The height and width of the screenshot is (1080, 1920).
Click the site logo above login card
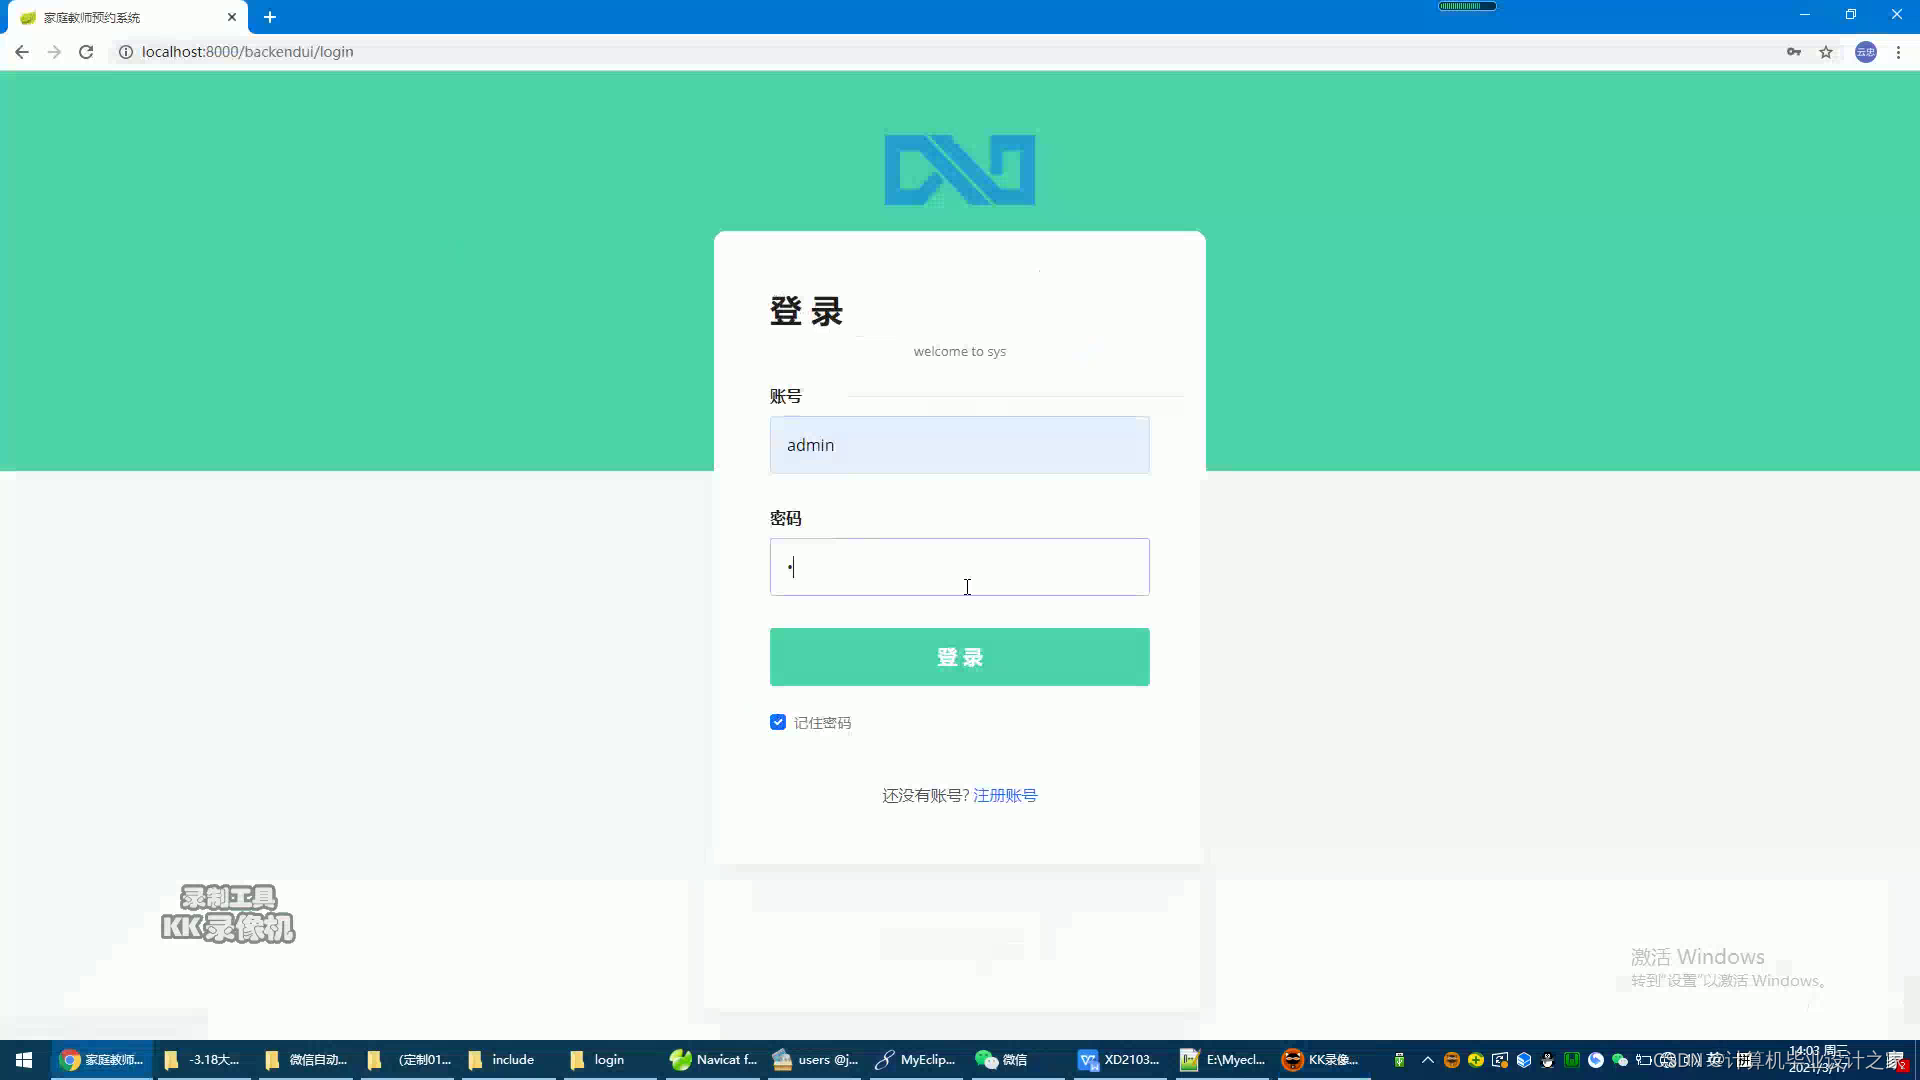pyautogui.click(x=959, y=169)
